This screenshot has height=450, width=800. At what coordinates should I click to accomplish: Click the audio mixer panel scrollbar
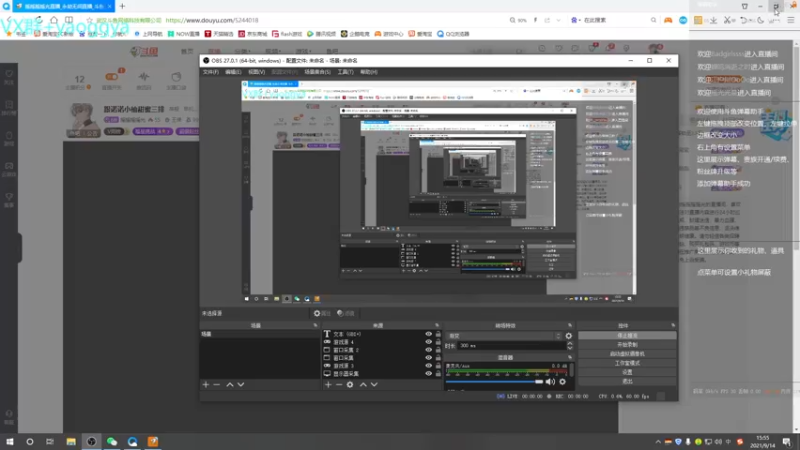pos(572,368)
